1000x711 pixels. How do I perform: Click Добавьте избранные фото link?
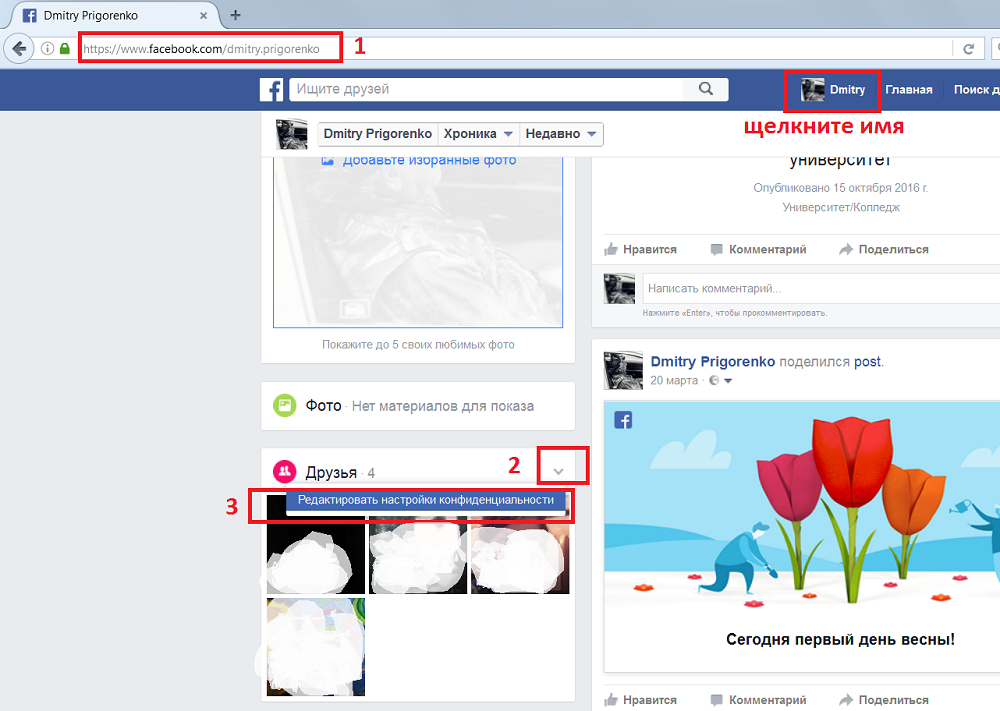tap(429, 160)
